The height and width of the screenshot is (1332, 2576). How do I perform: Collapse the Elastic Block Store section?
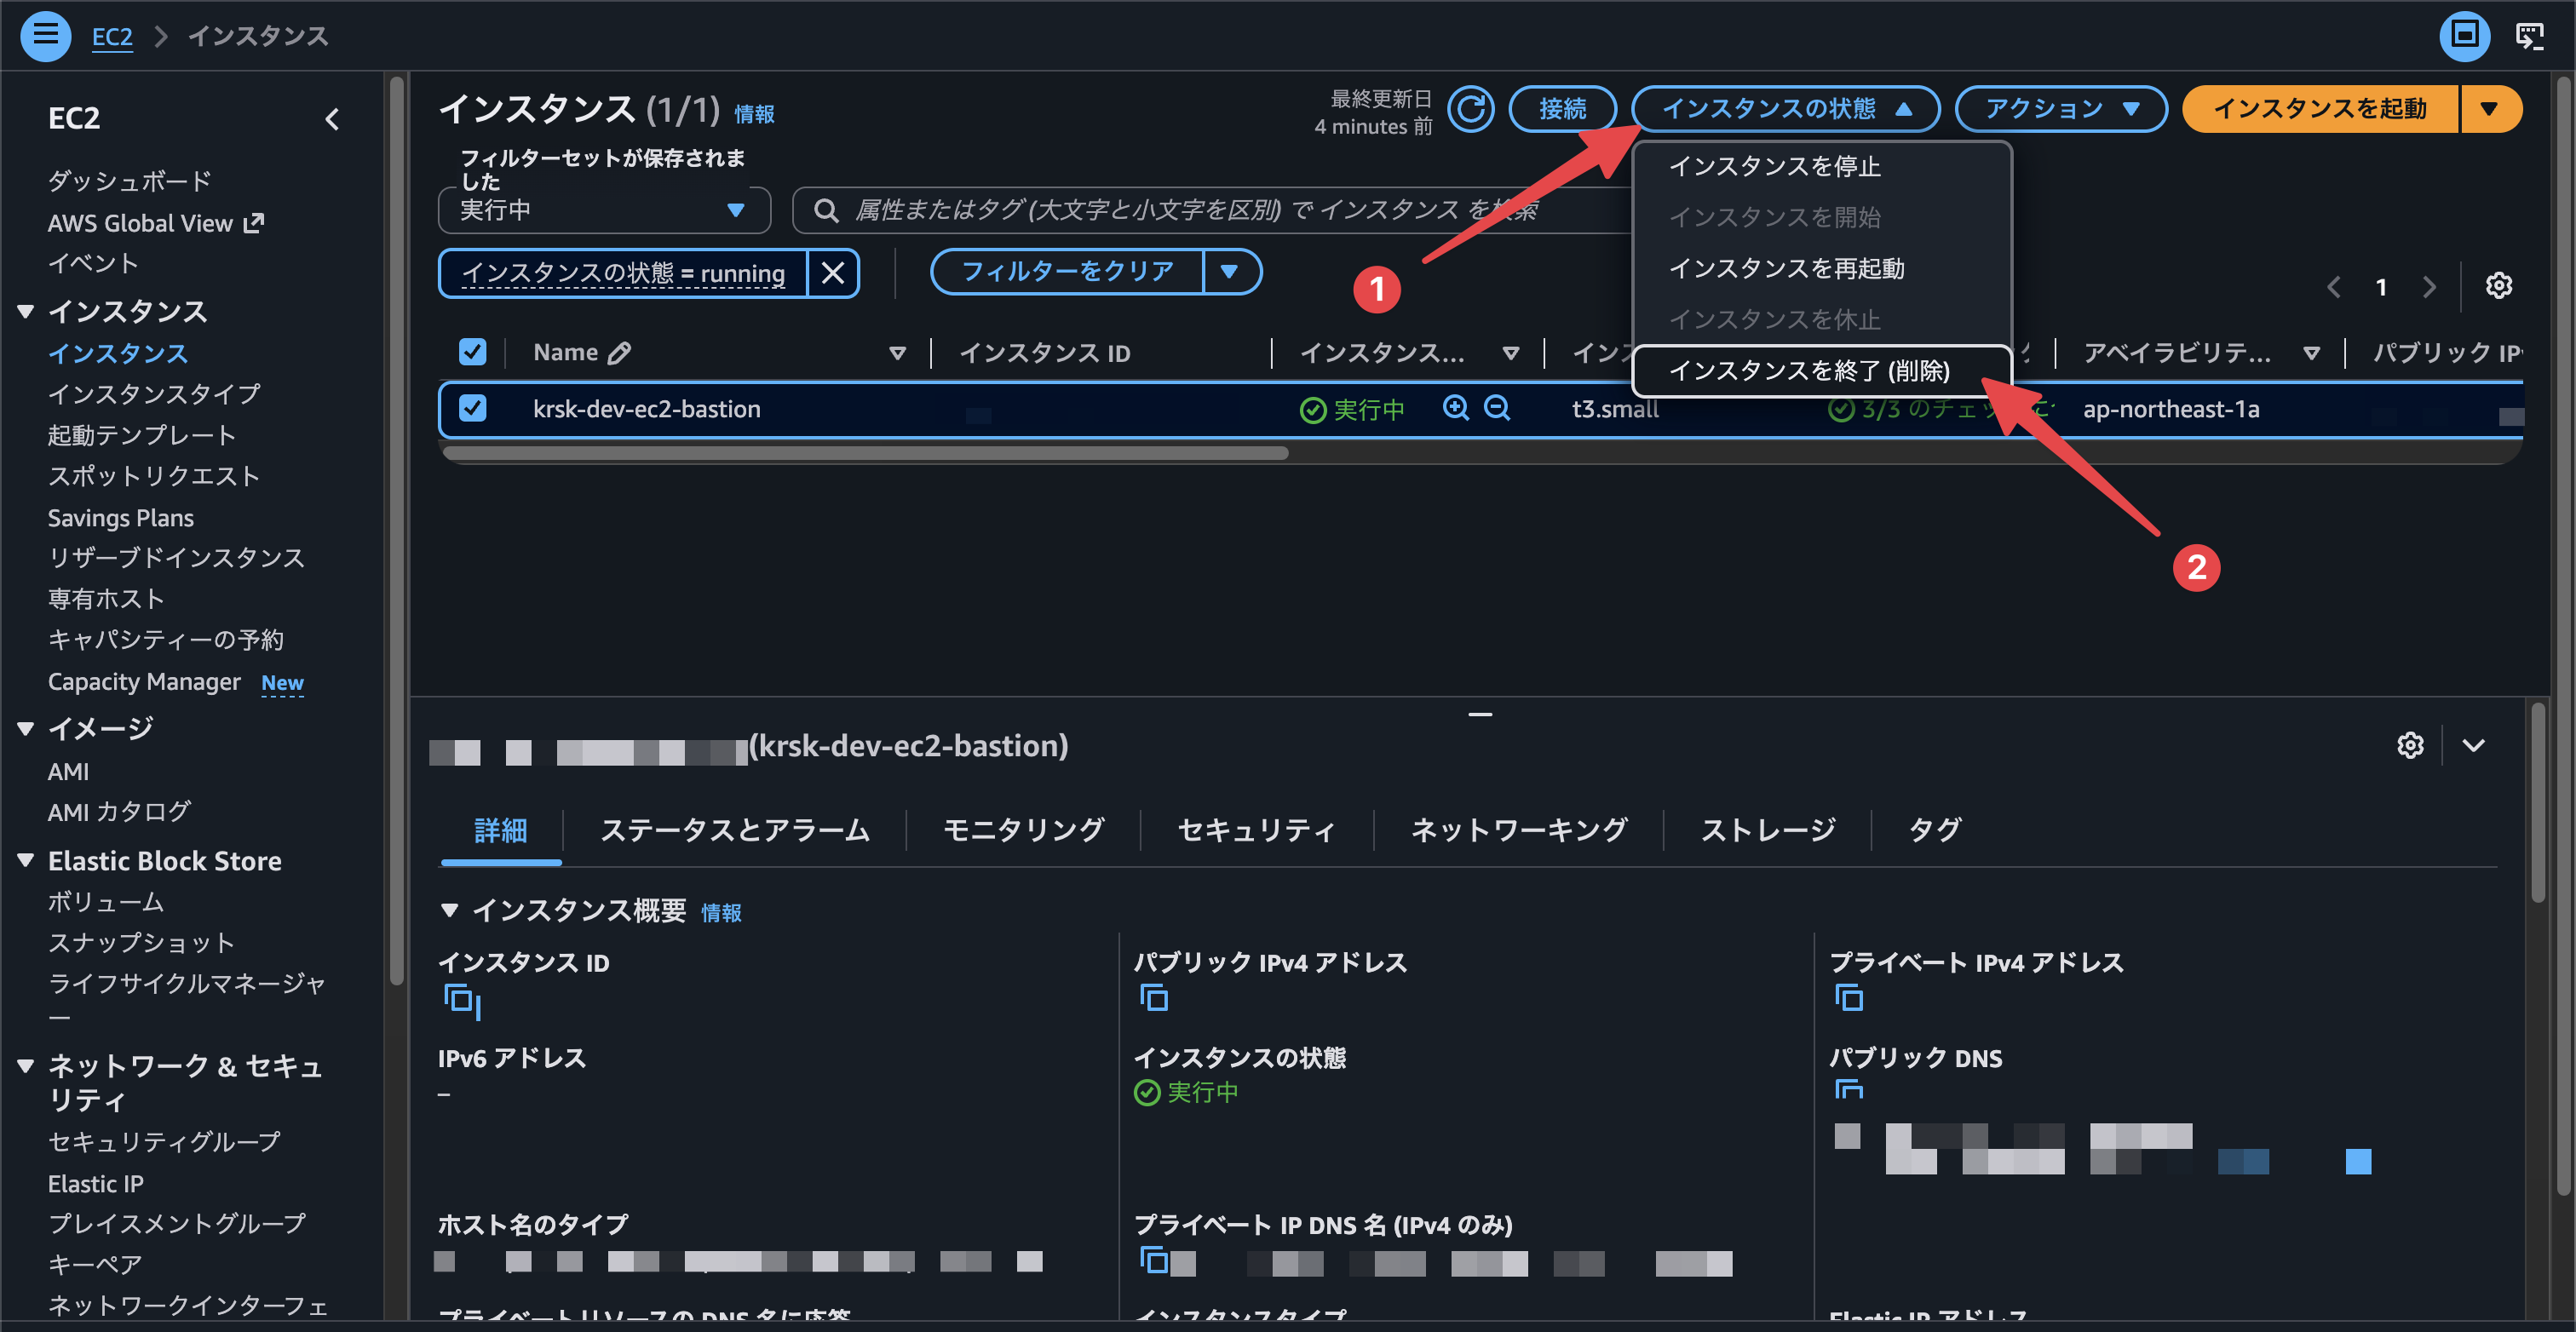(x=26, y=860)
